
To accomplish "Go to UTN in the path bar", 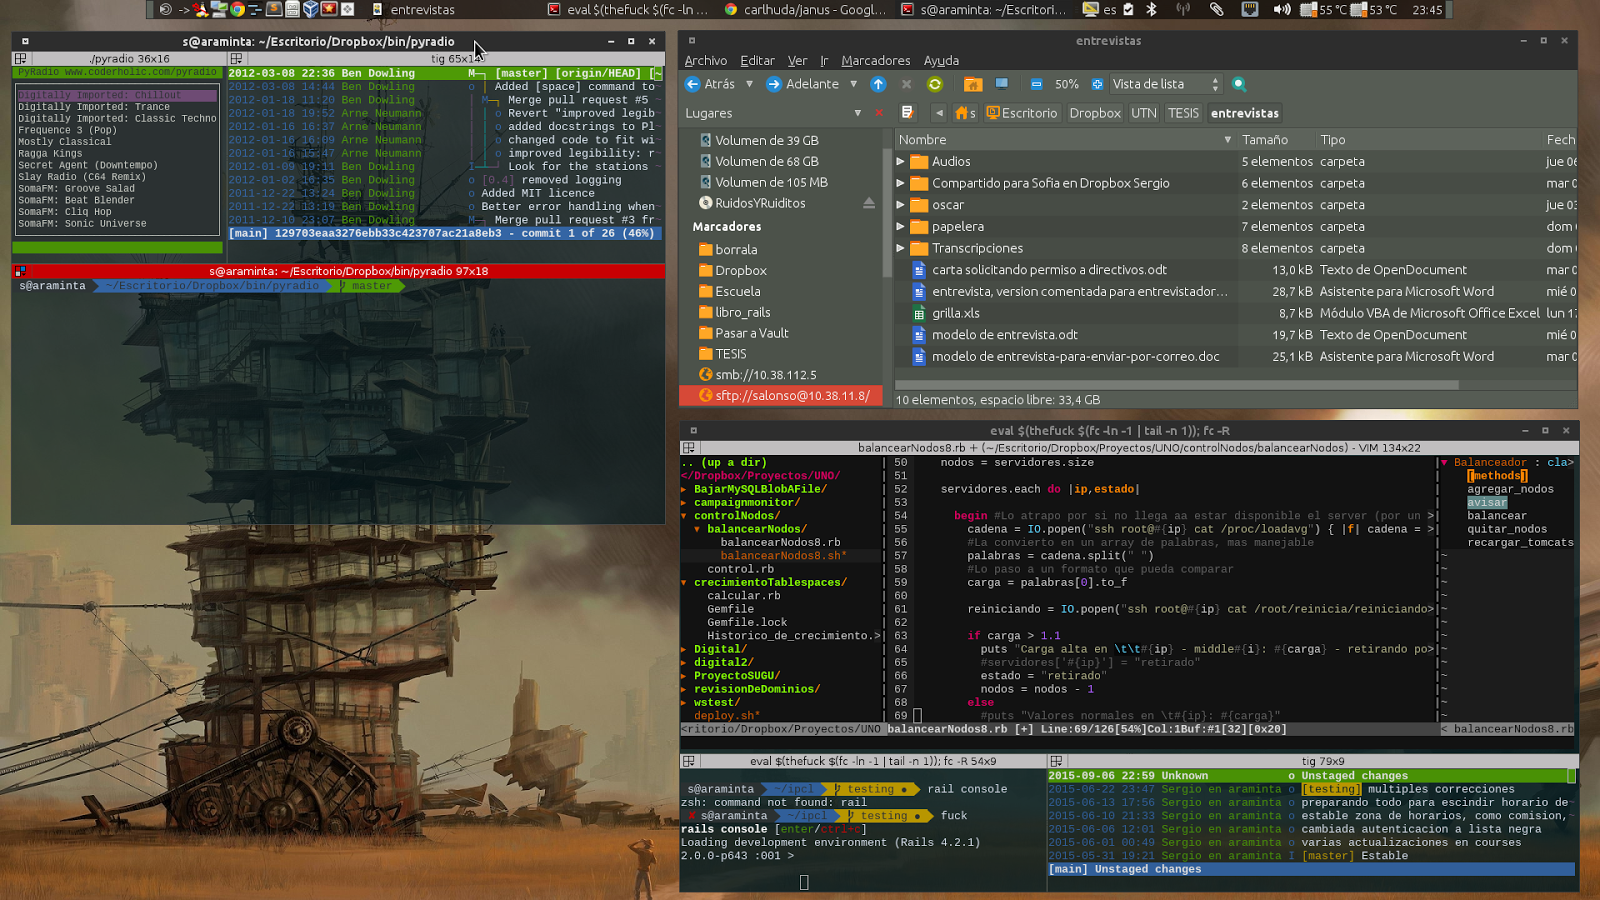I will pos(1144,113).
